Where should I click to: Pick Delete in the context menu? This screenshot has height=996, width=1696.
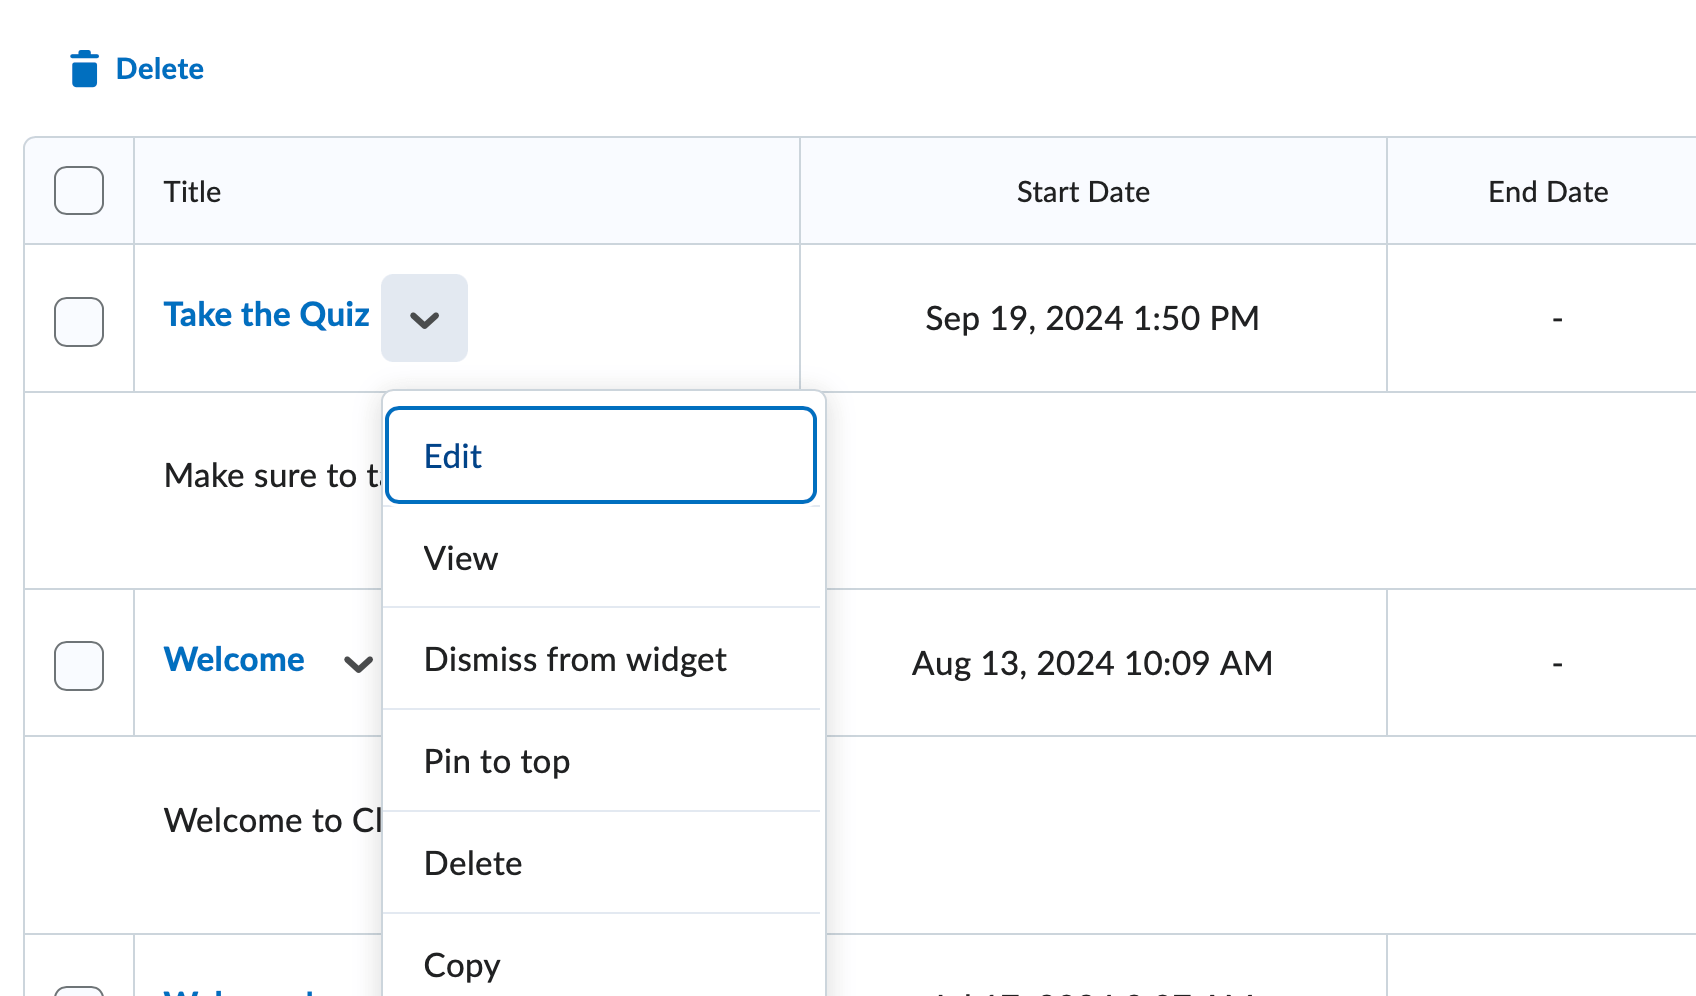point(600,863)
